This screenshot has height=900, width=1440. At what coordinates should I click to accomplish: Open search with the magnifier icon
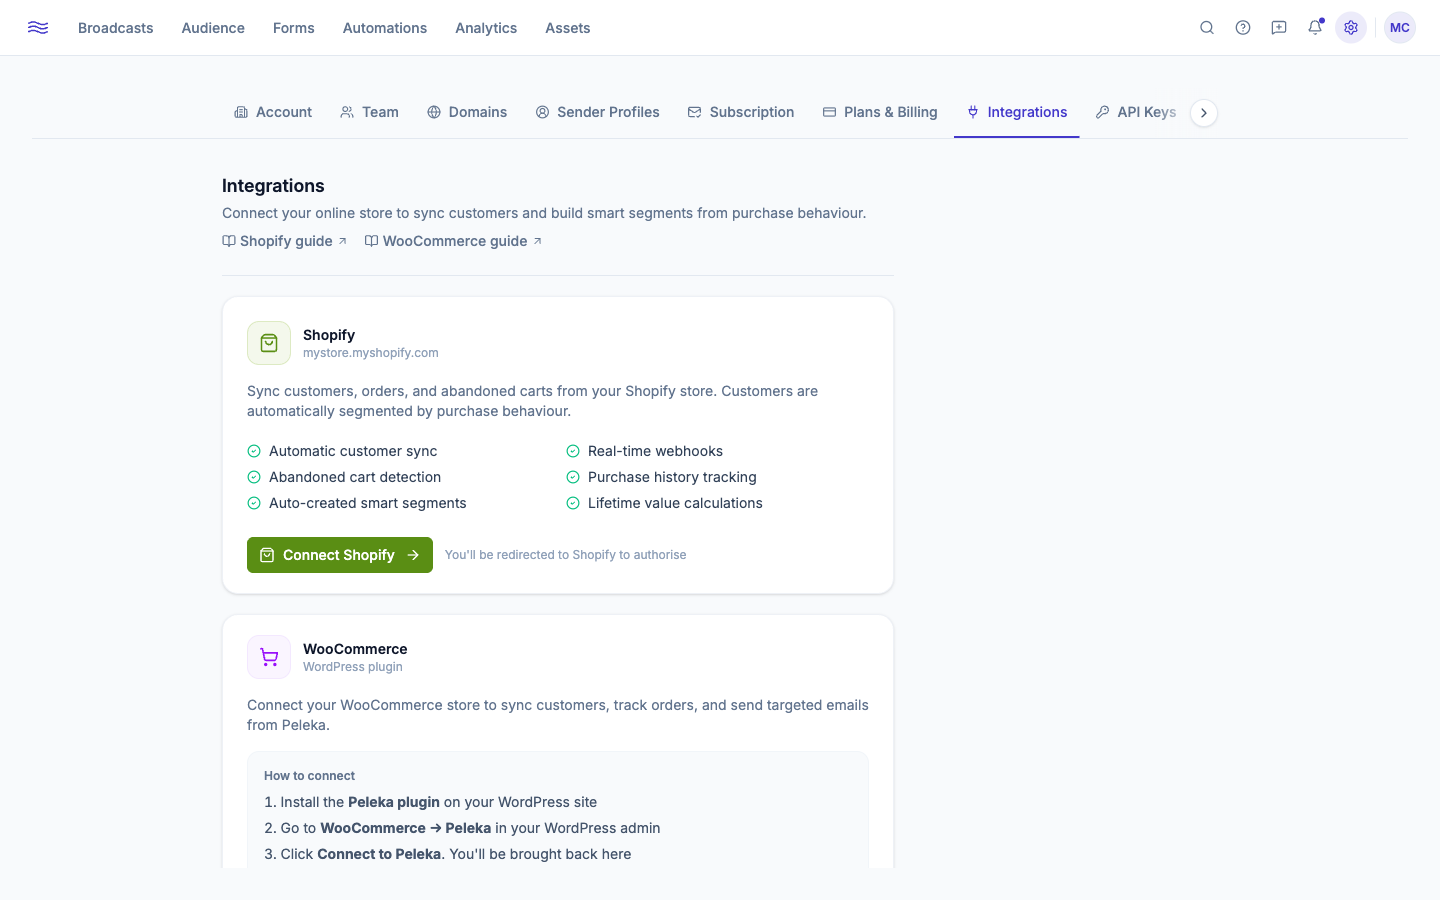1207,28
